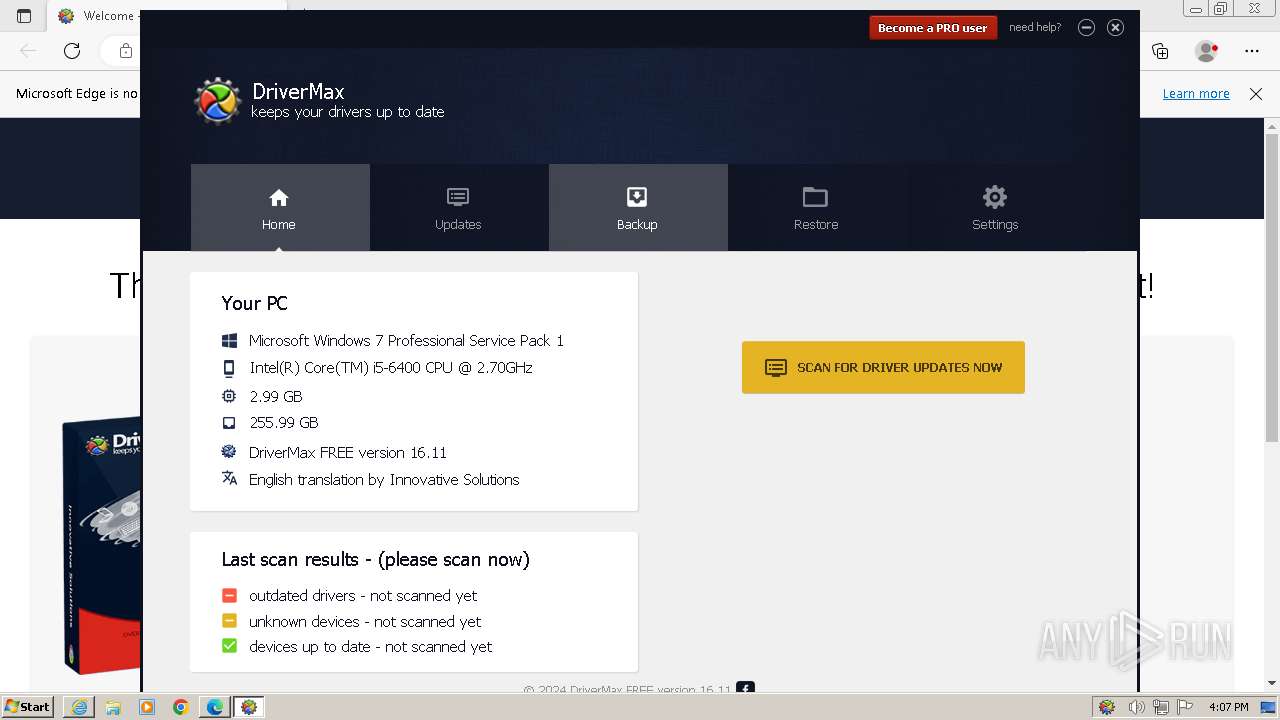Viewport: 1280px width, 720px height.
Task: Launch Internet Explorer from taskbar
Action: click(x=79, y=707)
